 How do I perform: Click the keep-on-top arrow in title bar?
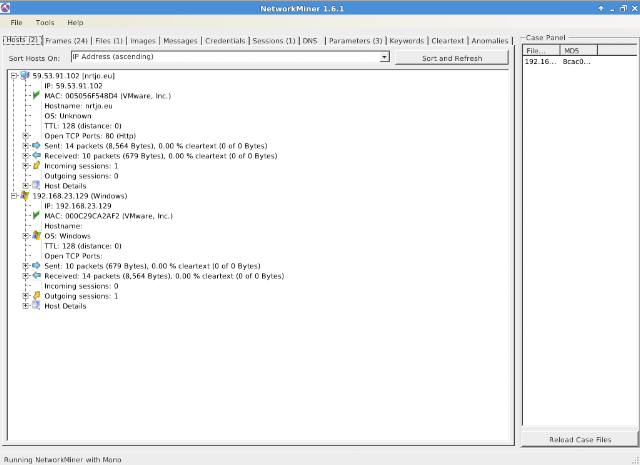tap(601, 8)
